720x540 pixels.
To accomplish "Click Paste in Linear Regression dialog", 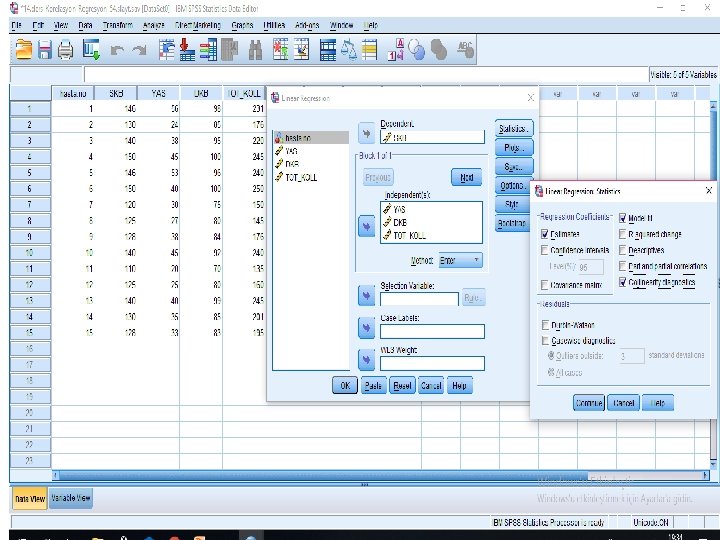I will pyautogui.click(x=373, y=386).
